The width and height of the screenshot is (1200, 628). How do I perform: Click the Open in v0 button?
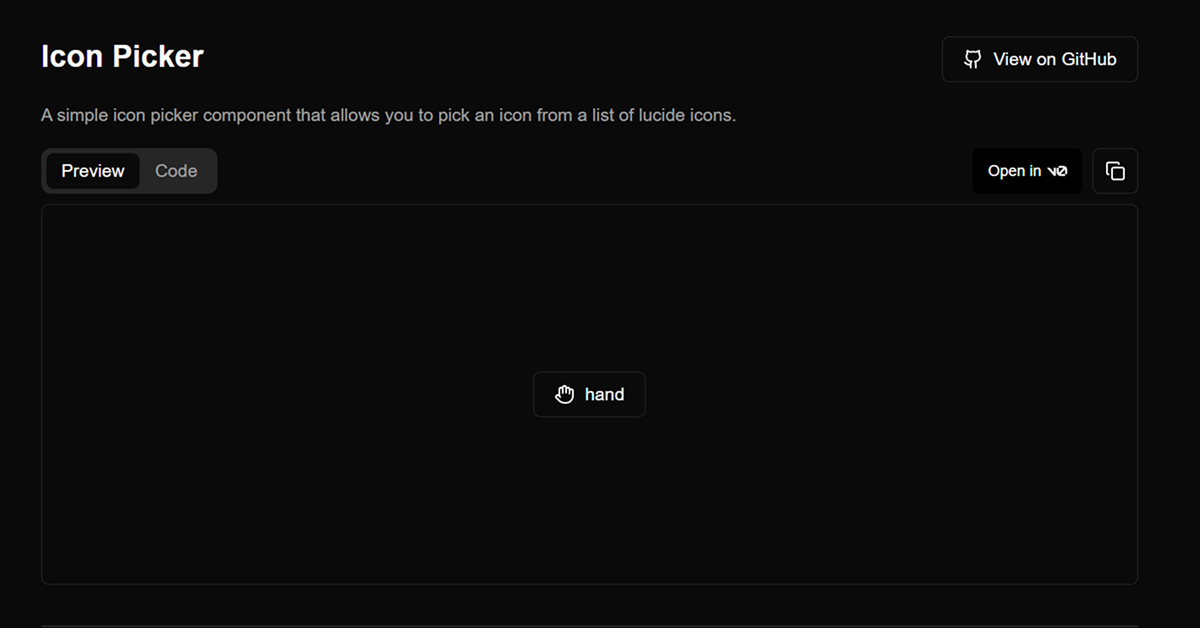[x=1027, y=171]
